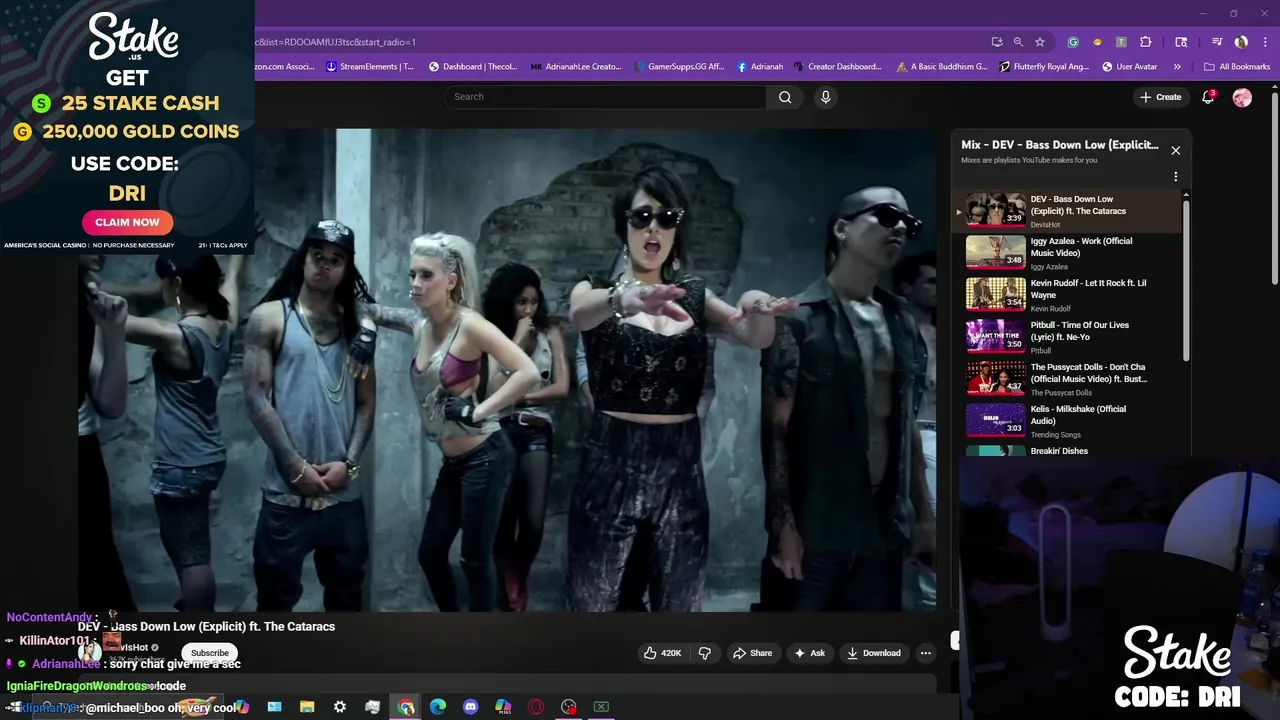Open the YouTube account avatar menu
Screen dimensions: 1280x720
tap(1242, 97)
